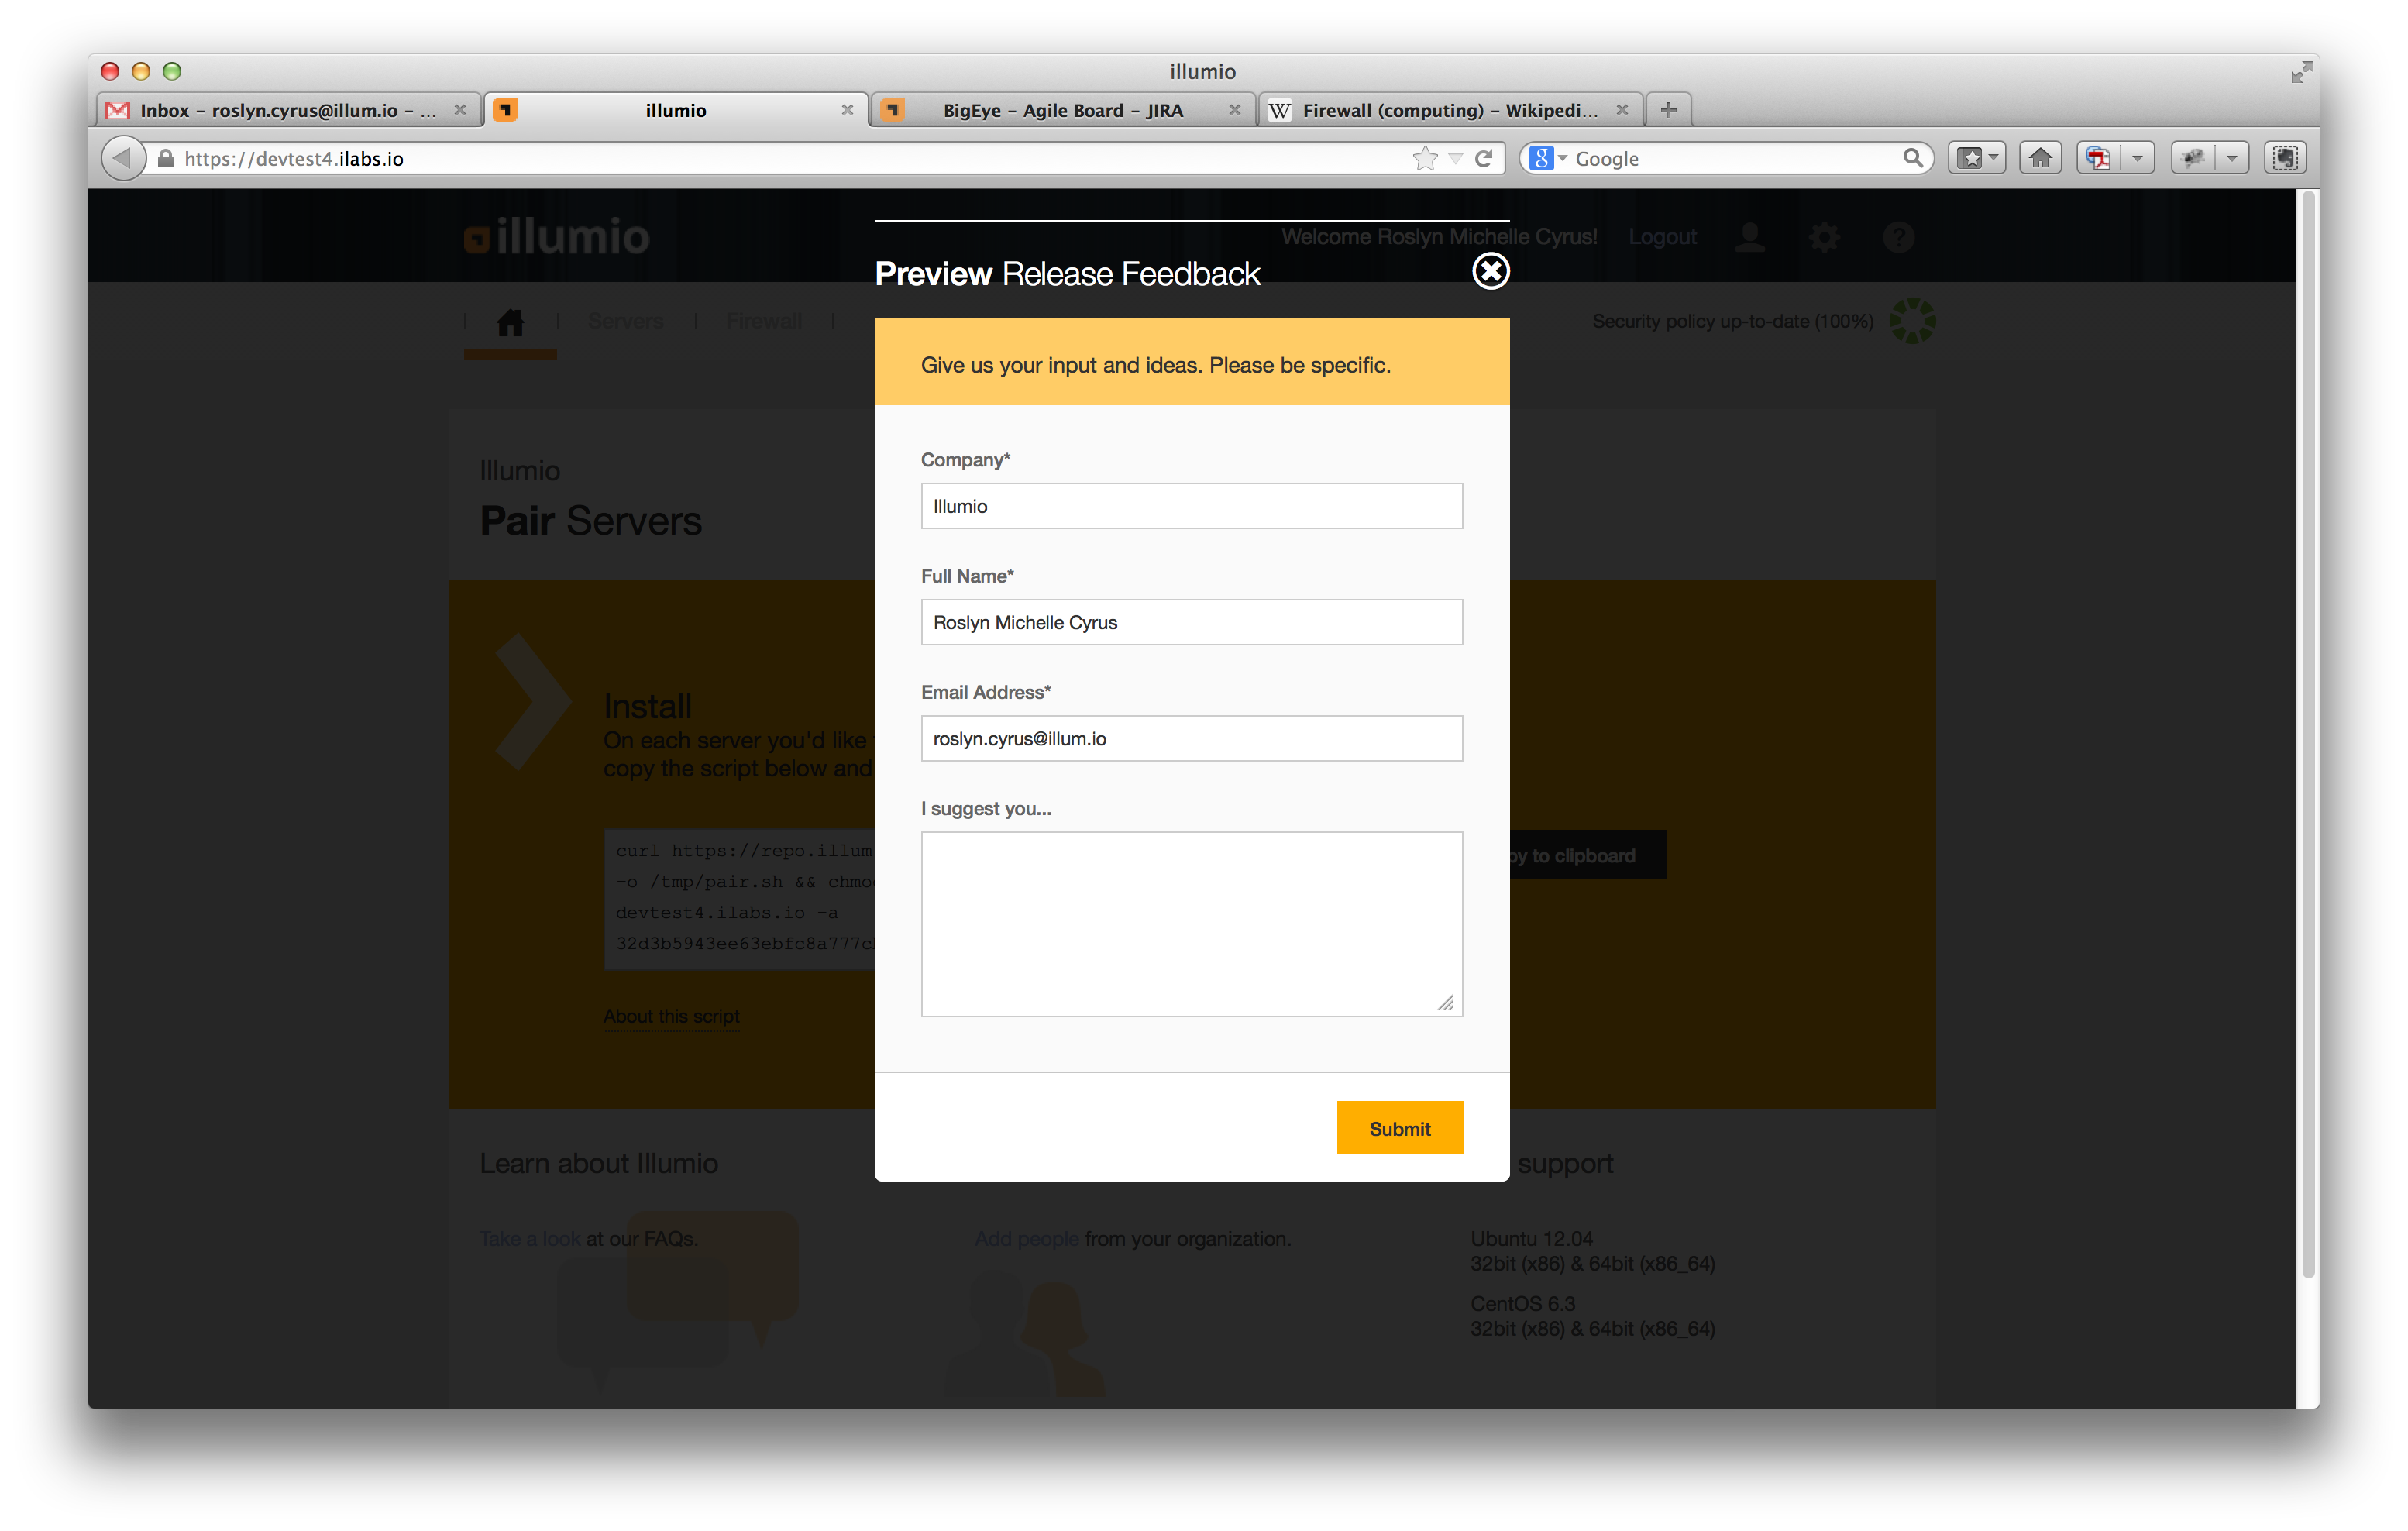The width and height of the screenshot is (2408, 1531).
Task: Click the copy to clipboard button
Action: click(1587, 855)
